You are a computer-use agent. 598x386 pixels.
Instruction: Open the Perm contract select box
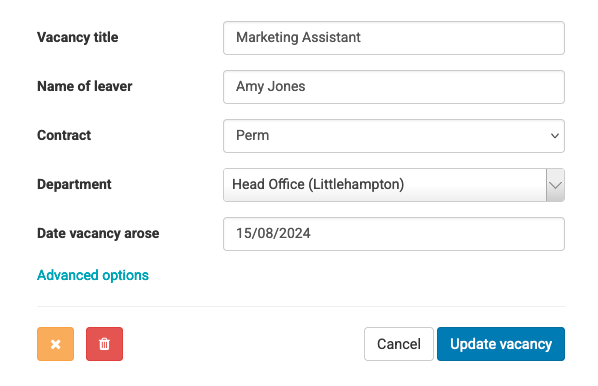click(x=394, y=136)
